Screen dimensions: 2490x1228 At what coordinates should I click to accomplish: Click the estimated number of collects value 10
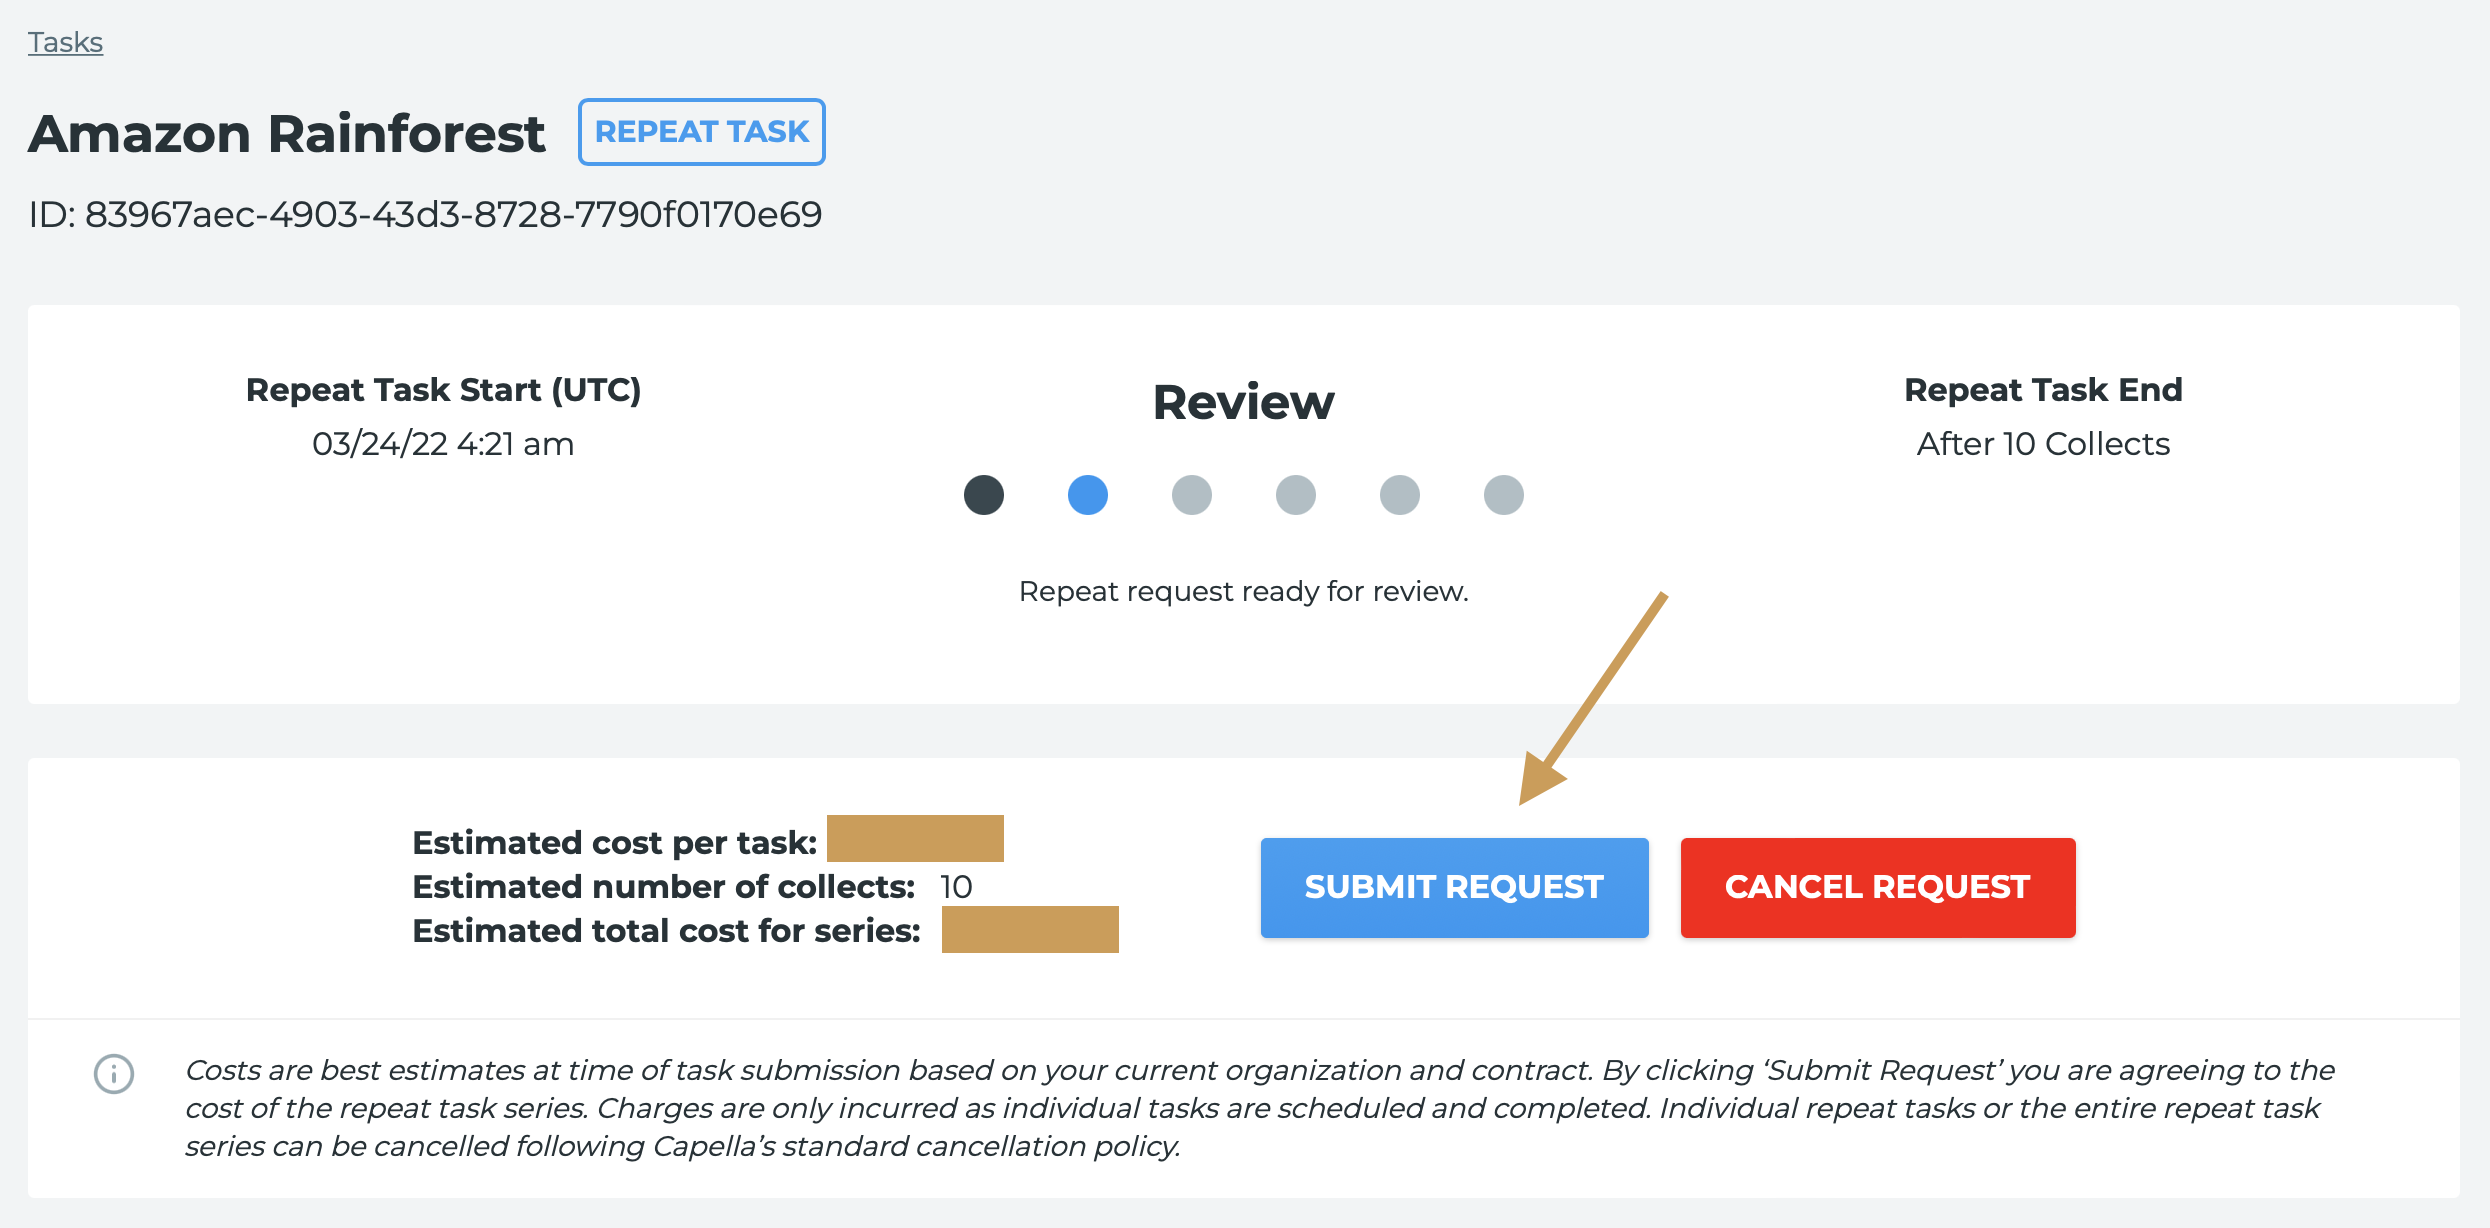coord(956,887)
